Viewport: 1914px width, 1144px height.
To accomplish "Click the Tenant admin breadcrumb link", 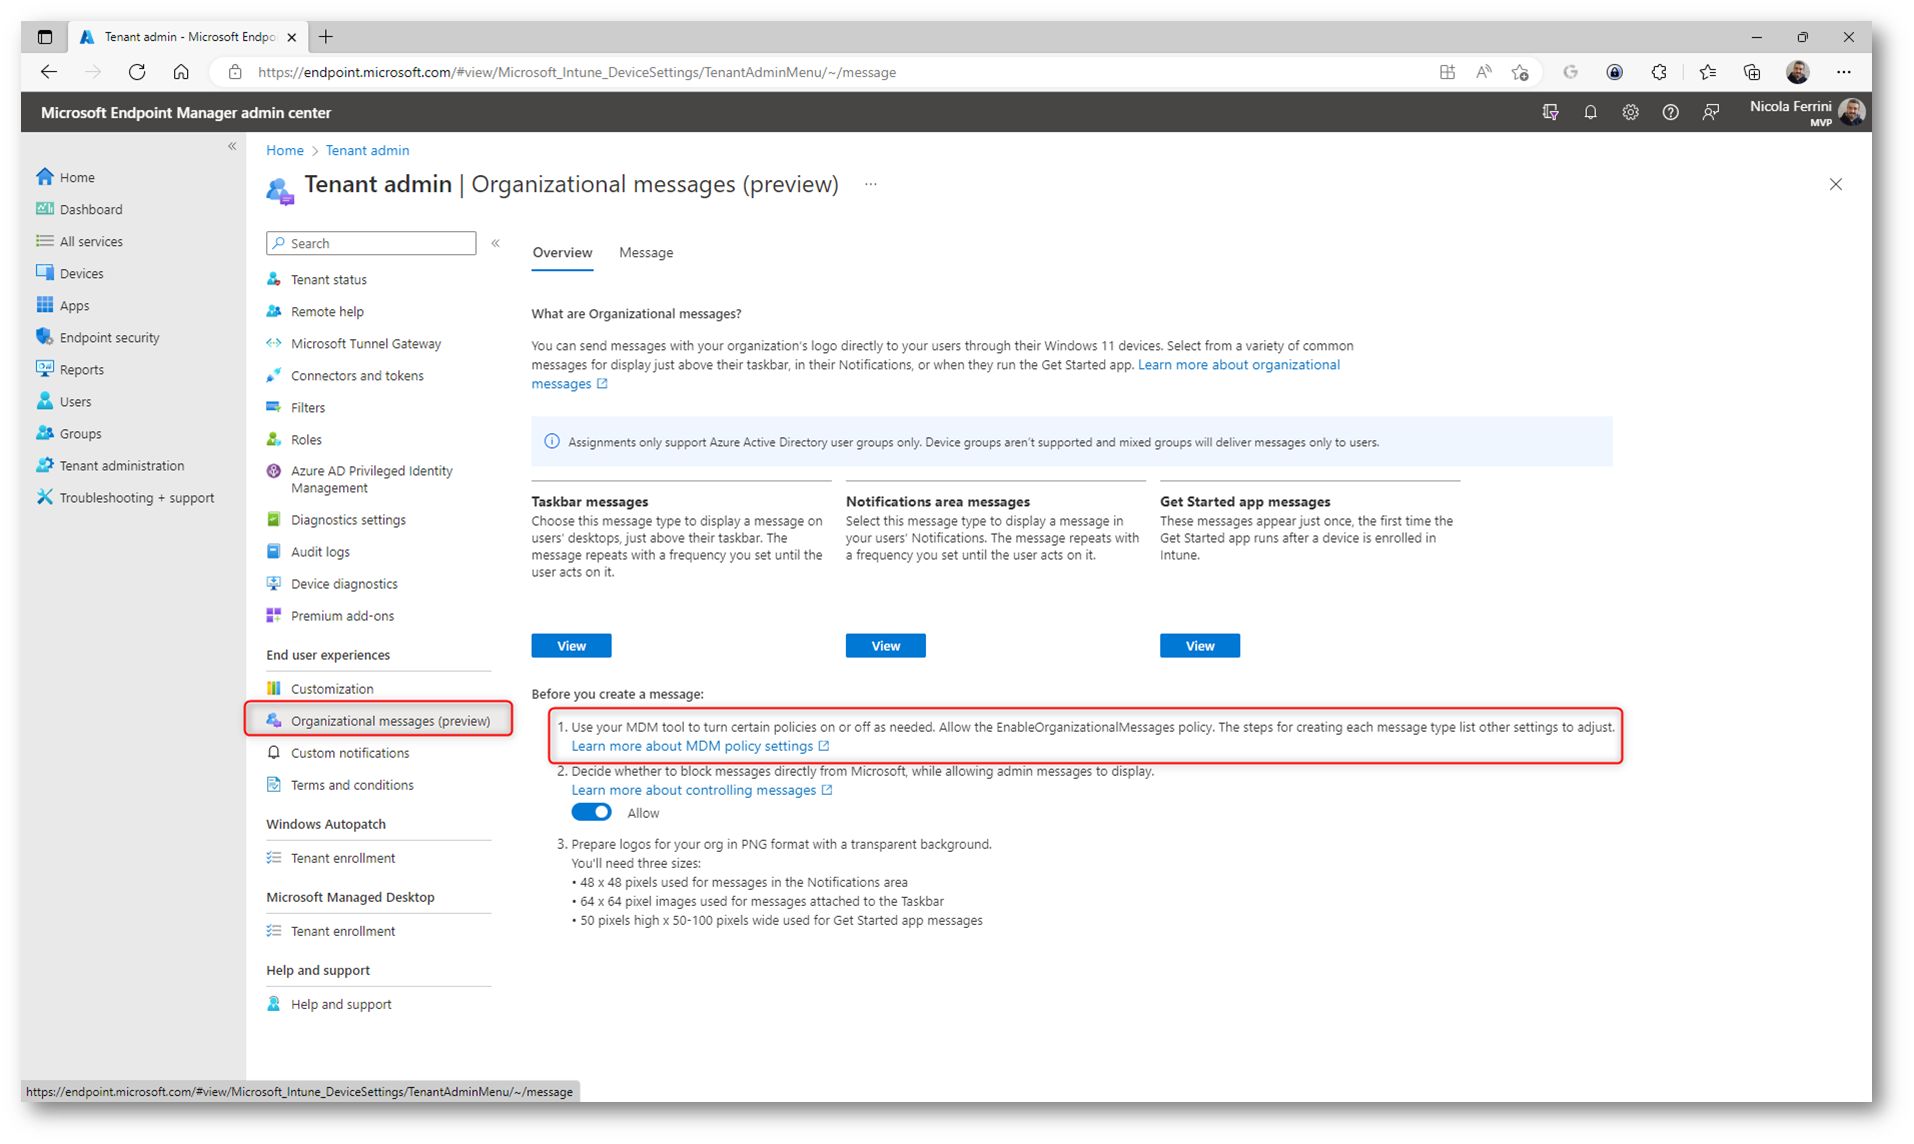I will pyautogui.click(x=367, y=150).
